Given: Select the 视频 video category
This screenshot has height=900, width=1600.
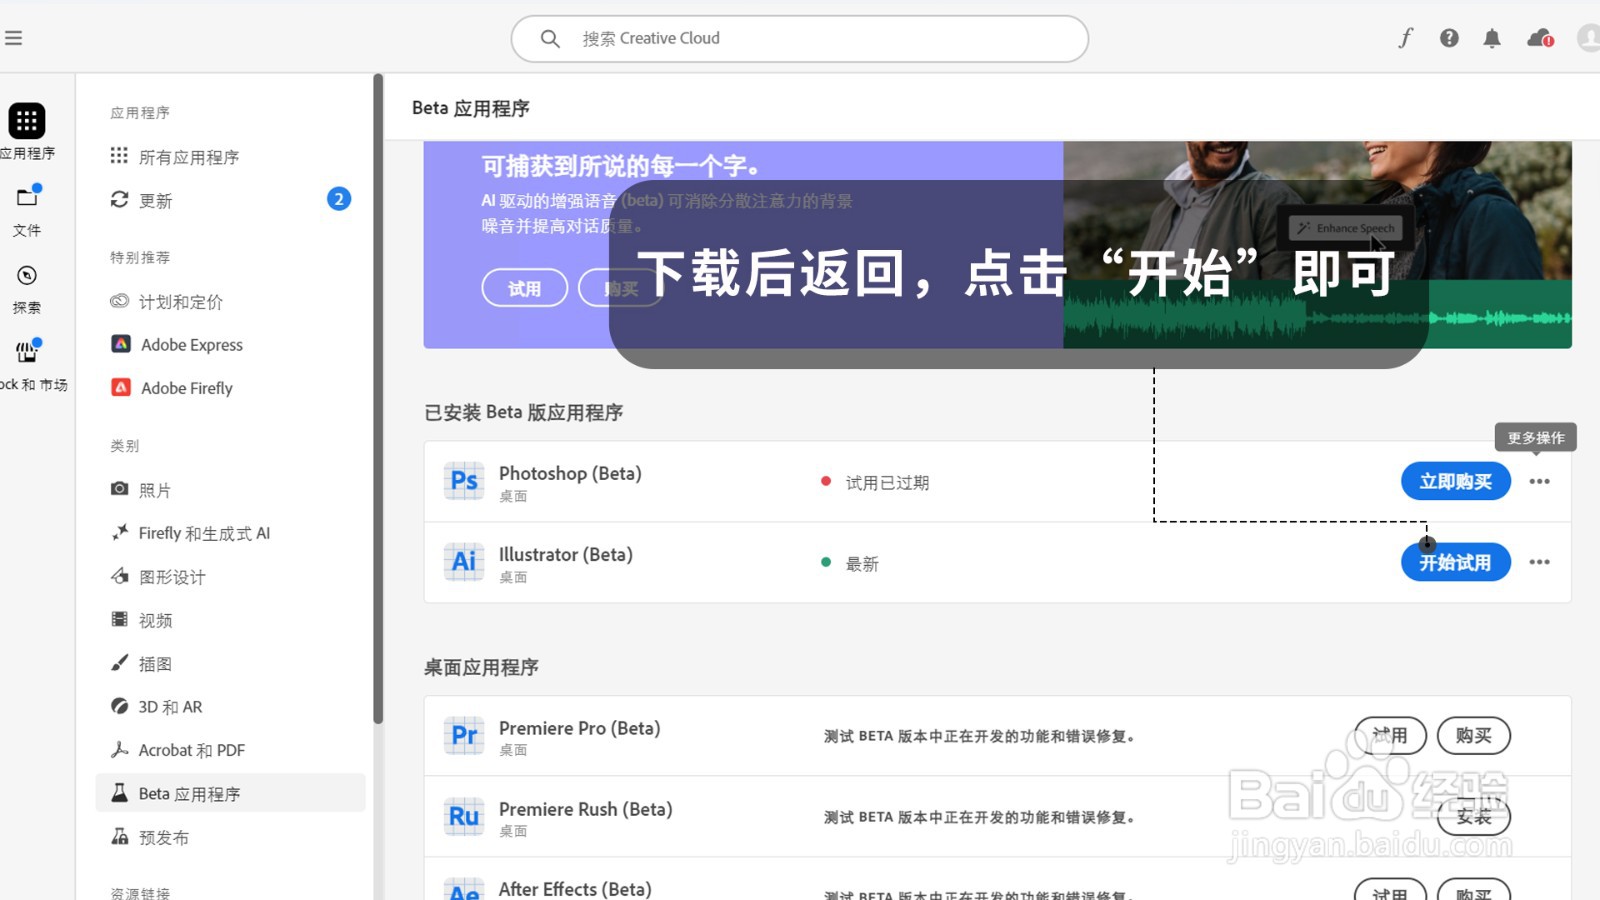Looking at the screenshot, I should pos(155,620).
